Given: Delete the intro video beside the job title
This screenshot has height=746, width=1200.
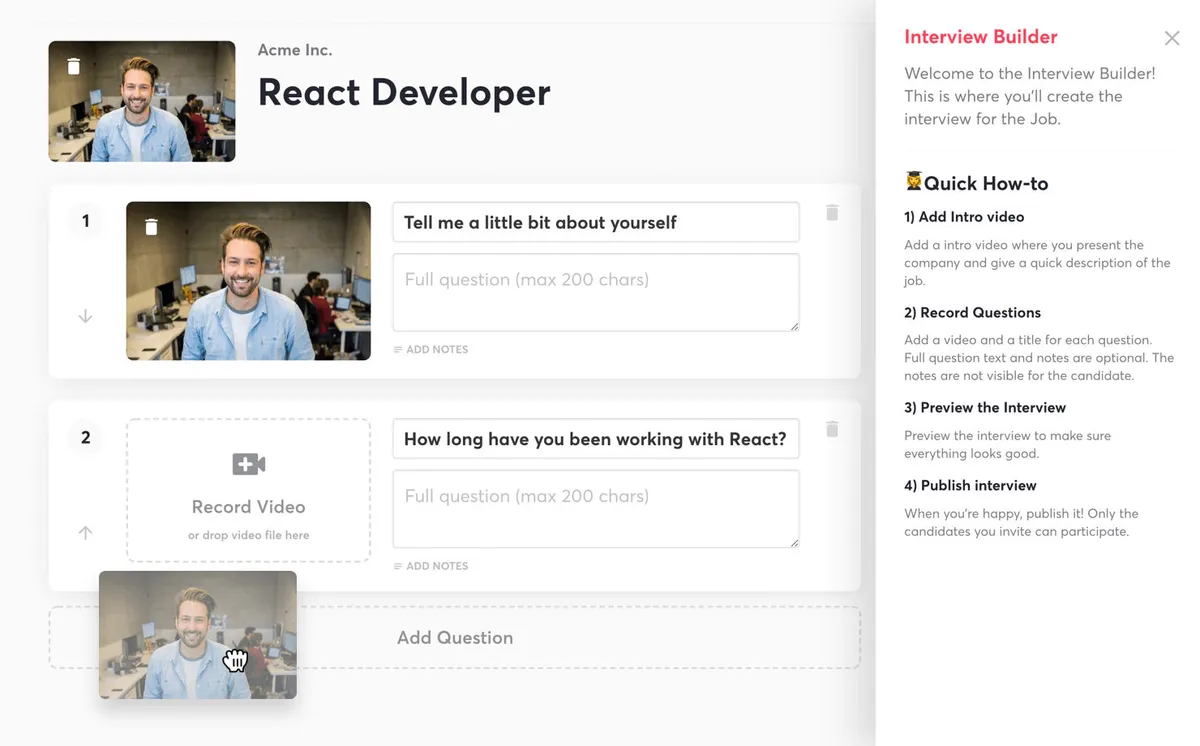Looking at the screenshot, I should point(73,66).
